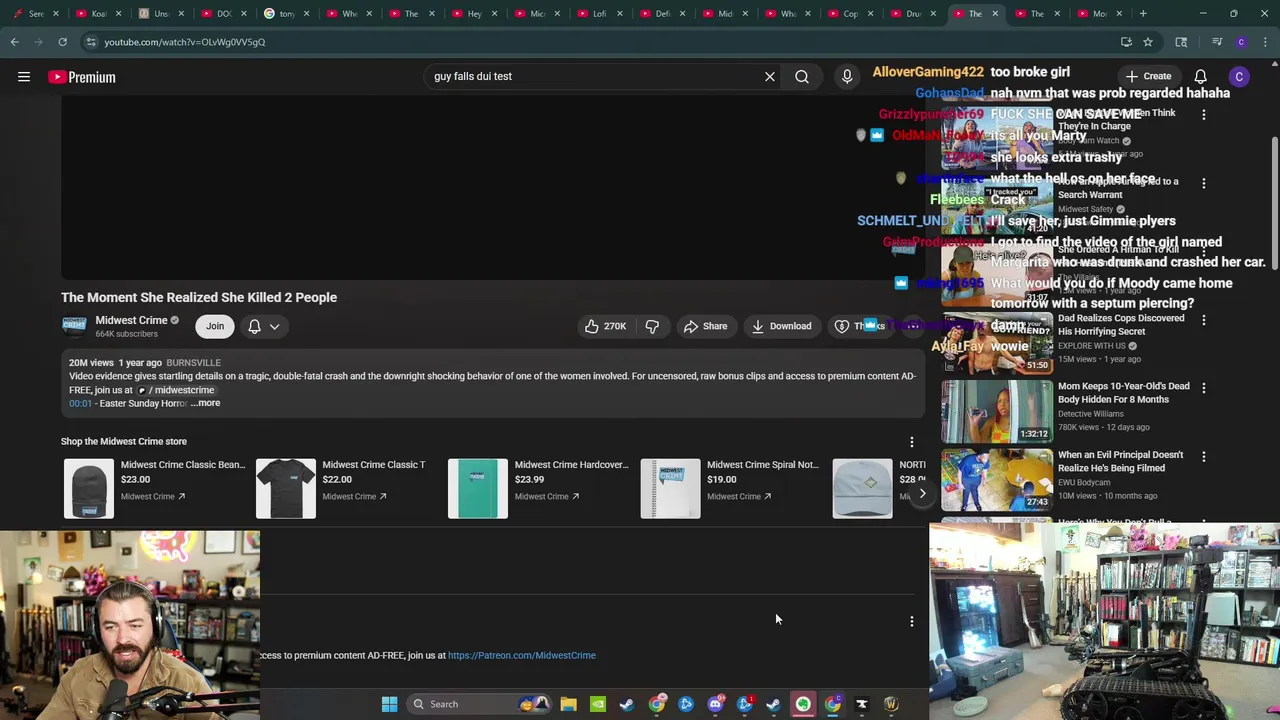
Task: Go back using Chrome's back arrow
Action: (x=14, y=42)
